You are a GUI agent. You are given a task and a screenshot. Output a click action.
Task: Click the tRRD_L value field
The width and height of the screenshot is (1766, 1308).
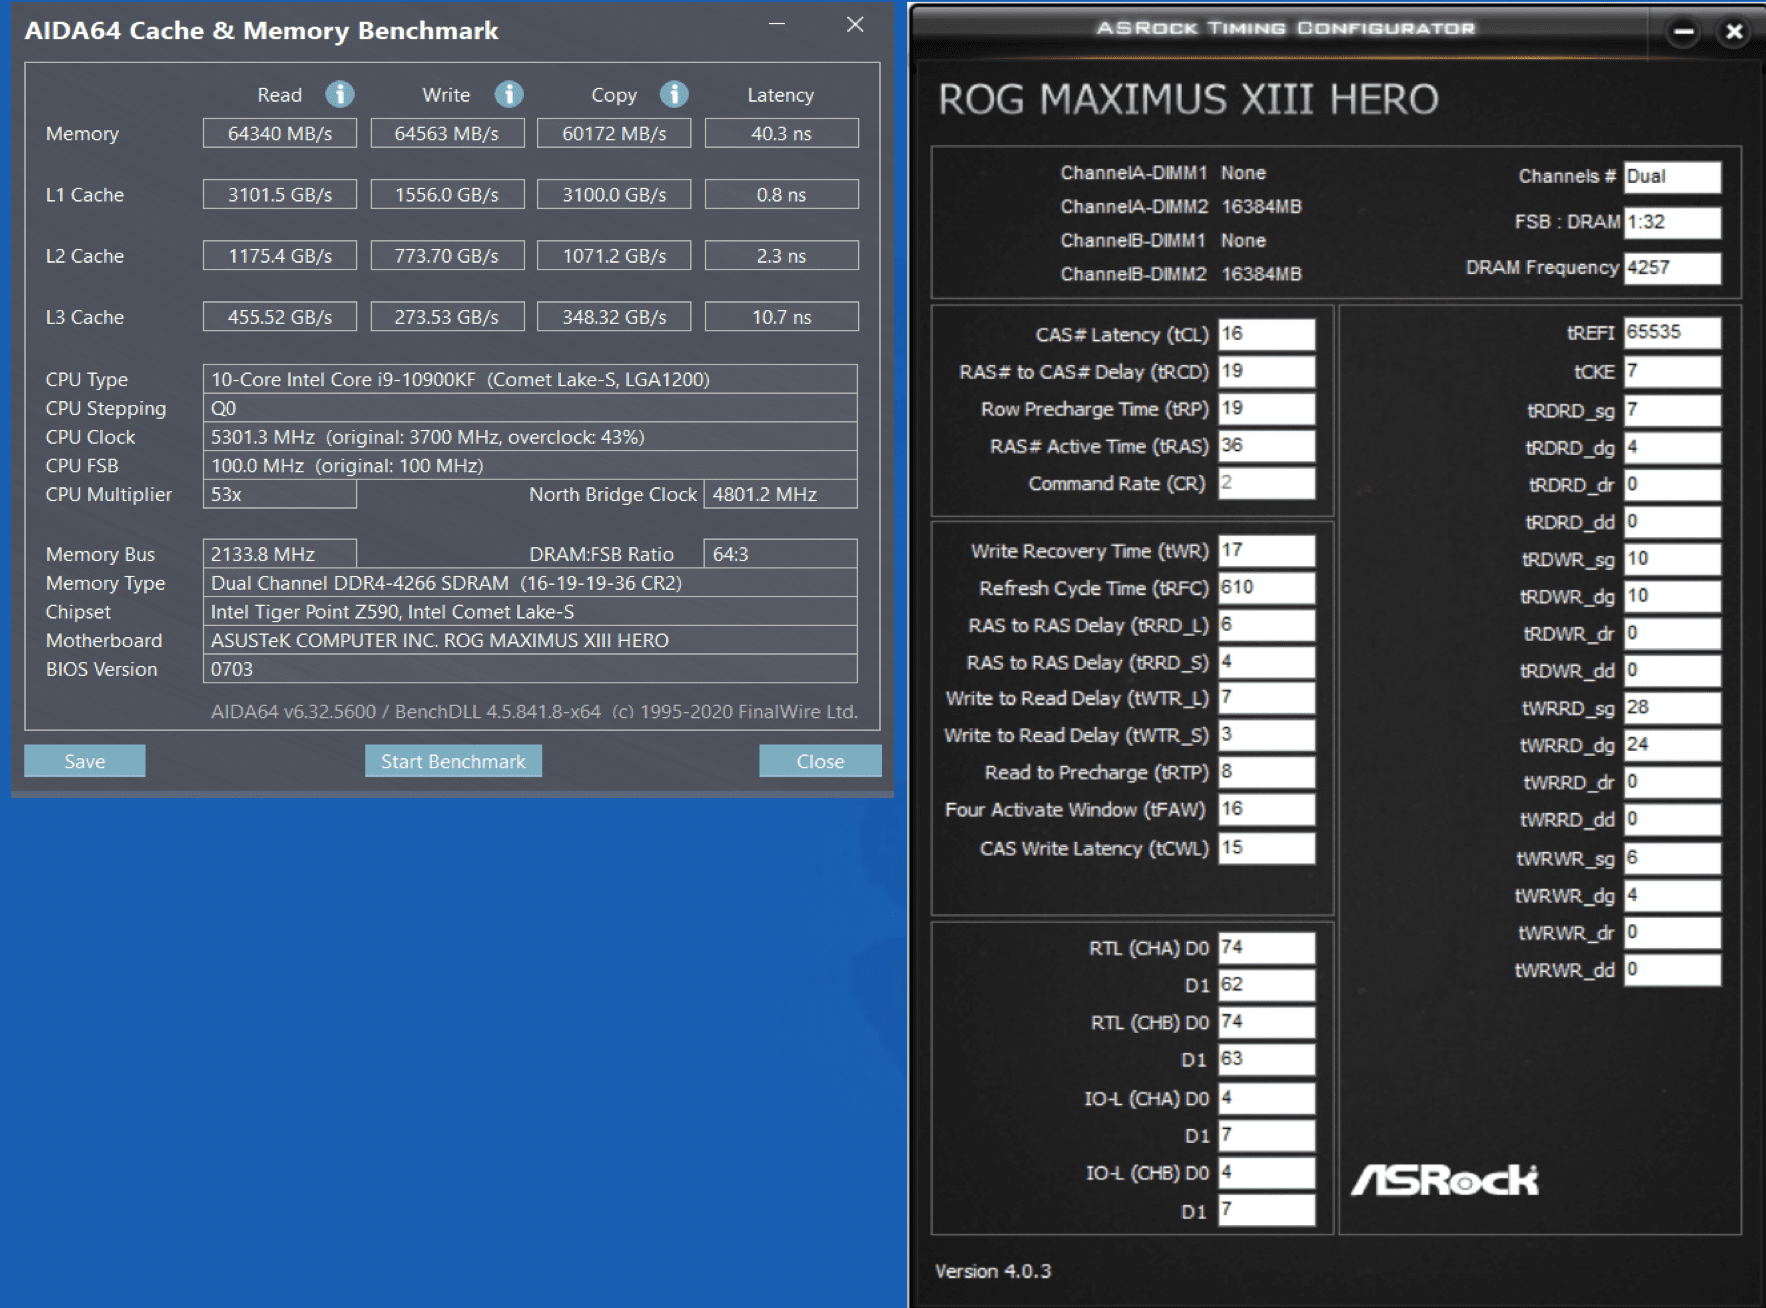(x=1267, y=625)
